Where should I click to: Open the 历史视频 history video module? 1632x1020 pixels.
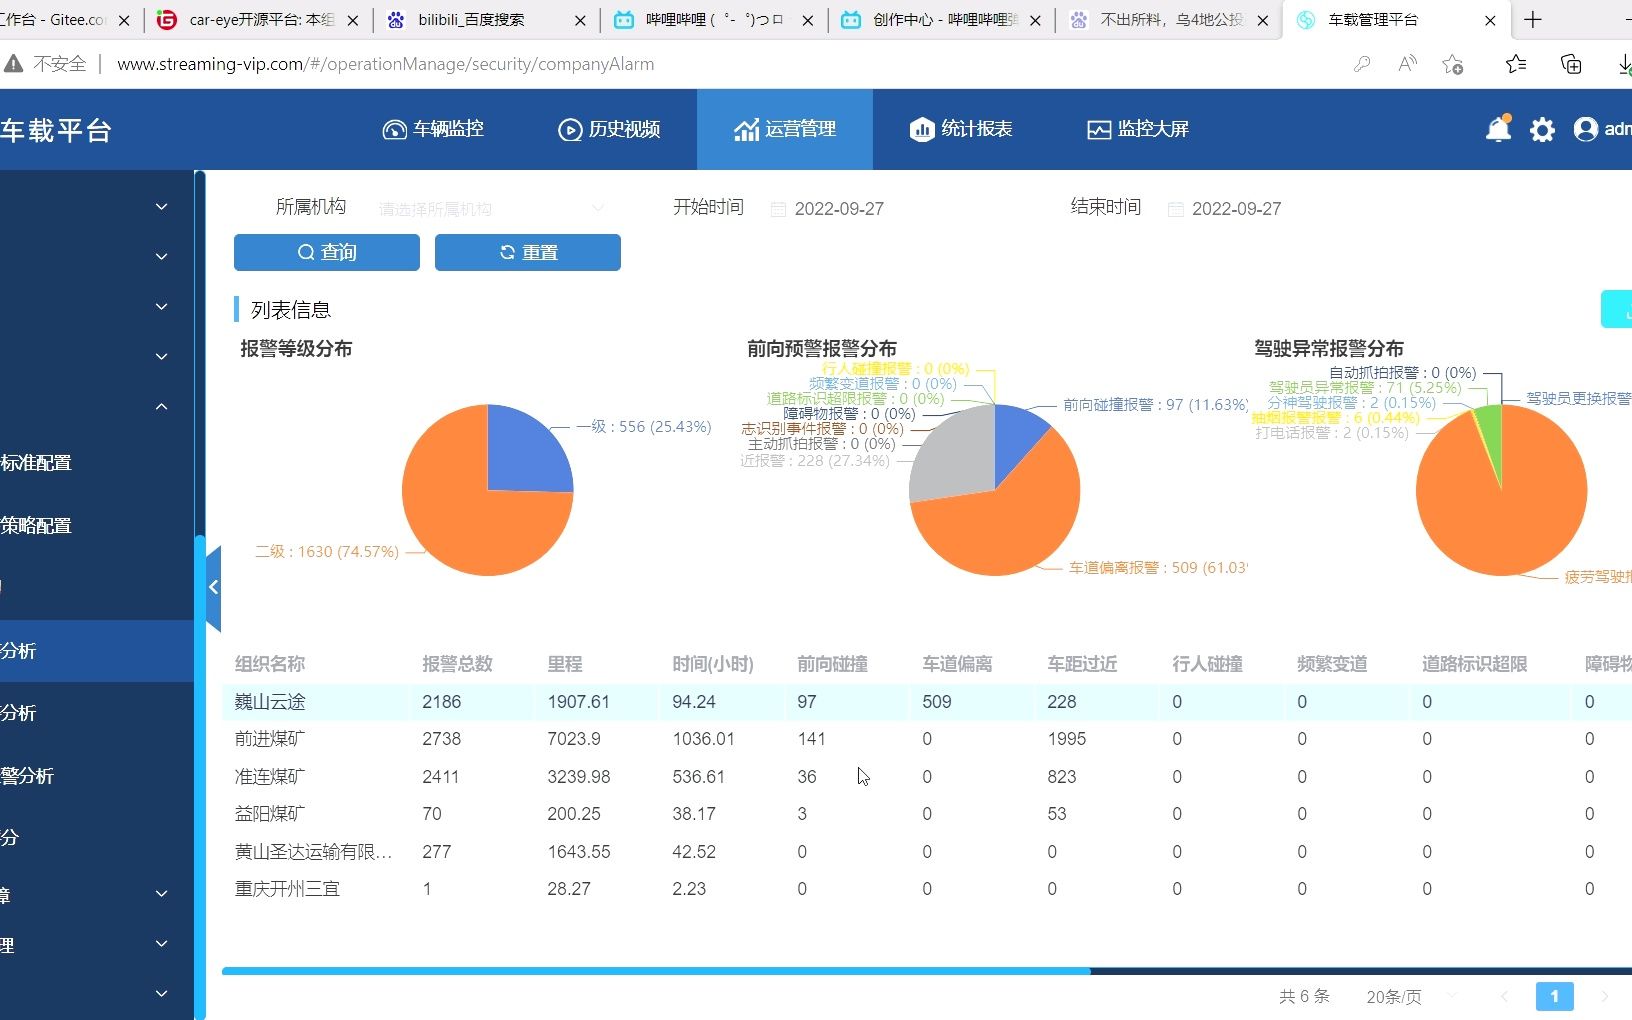point(609,129)
